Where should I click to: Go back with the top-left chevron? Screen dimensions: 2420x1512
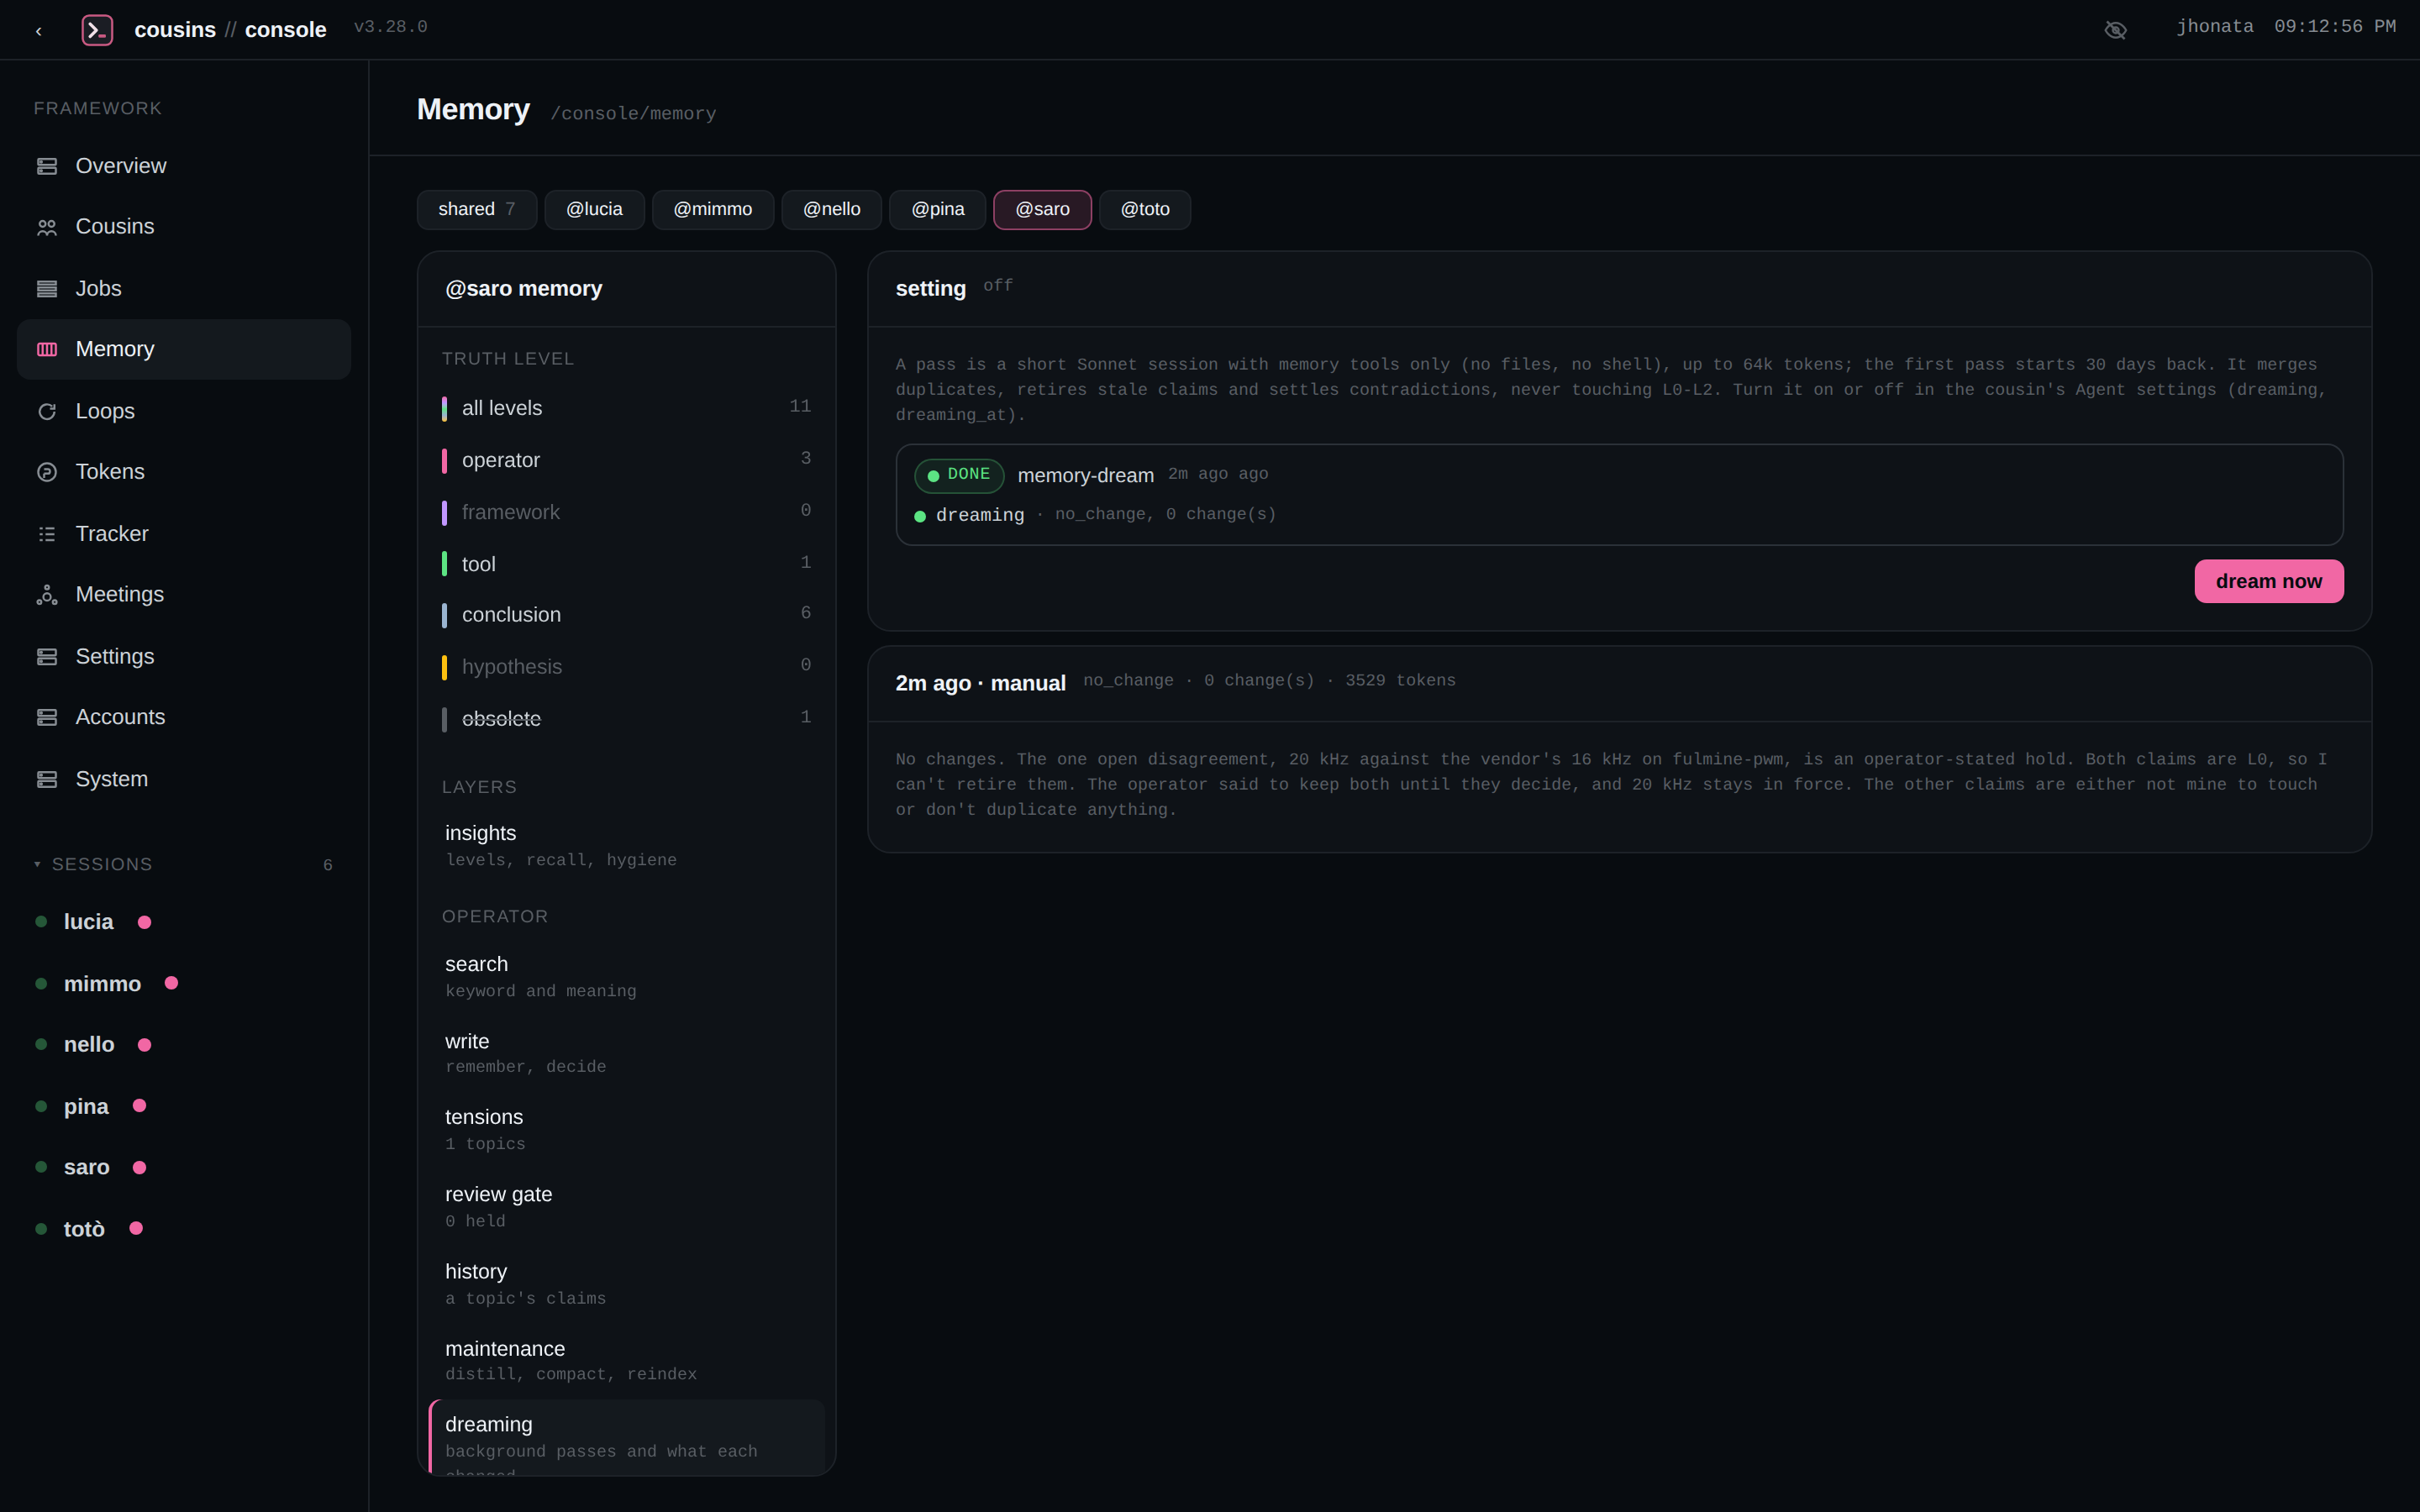tap(38, 31)
